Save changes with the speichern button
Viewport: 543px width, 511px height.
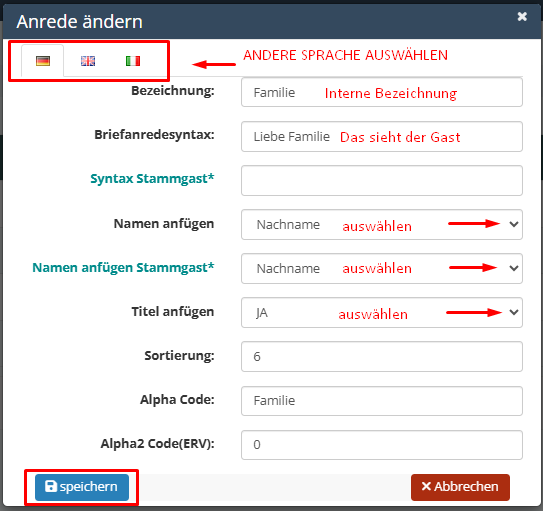pos(82,487)
